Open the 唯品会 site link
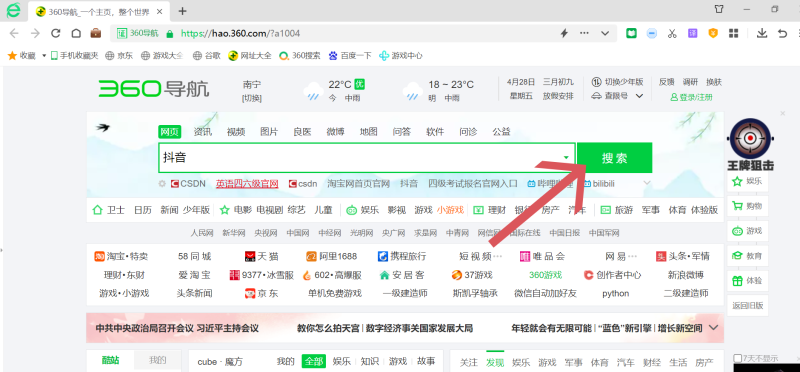 (542, 256)
